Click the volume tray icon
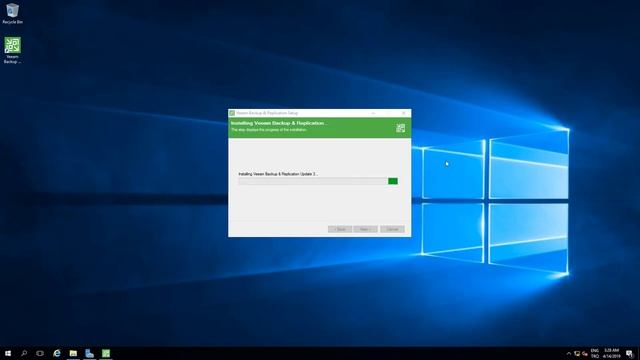The height and width of the screenshot is (360, 640). [585, 353]
